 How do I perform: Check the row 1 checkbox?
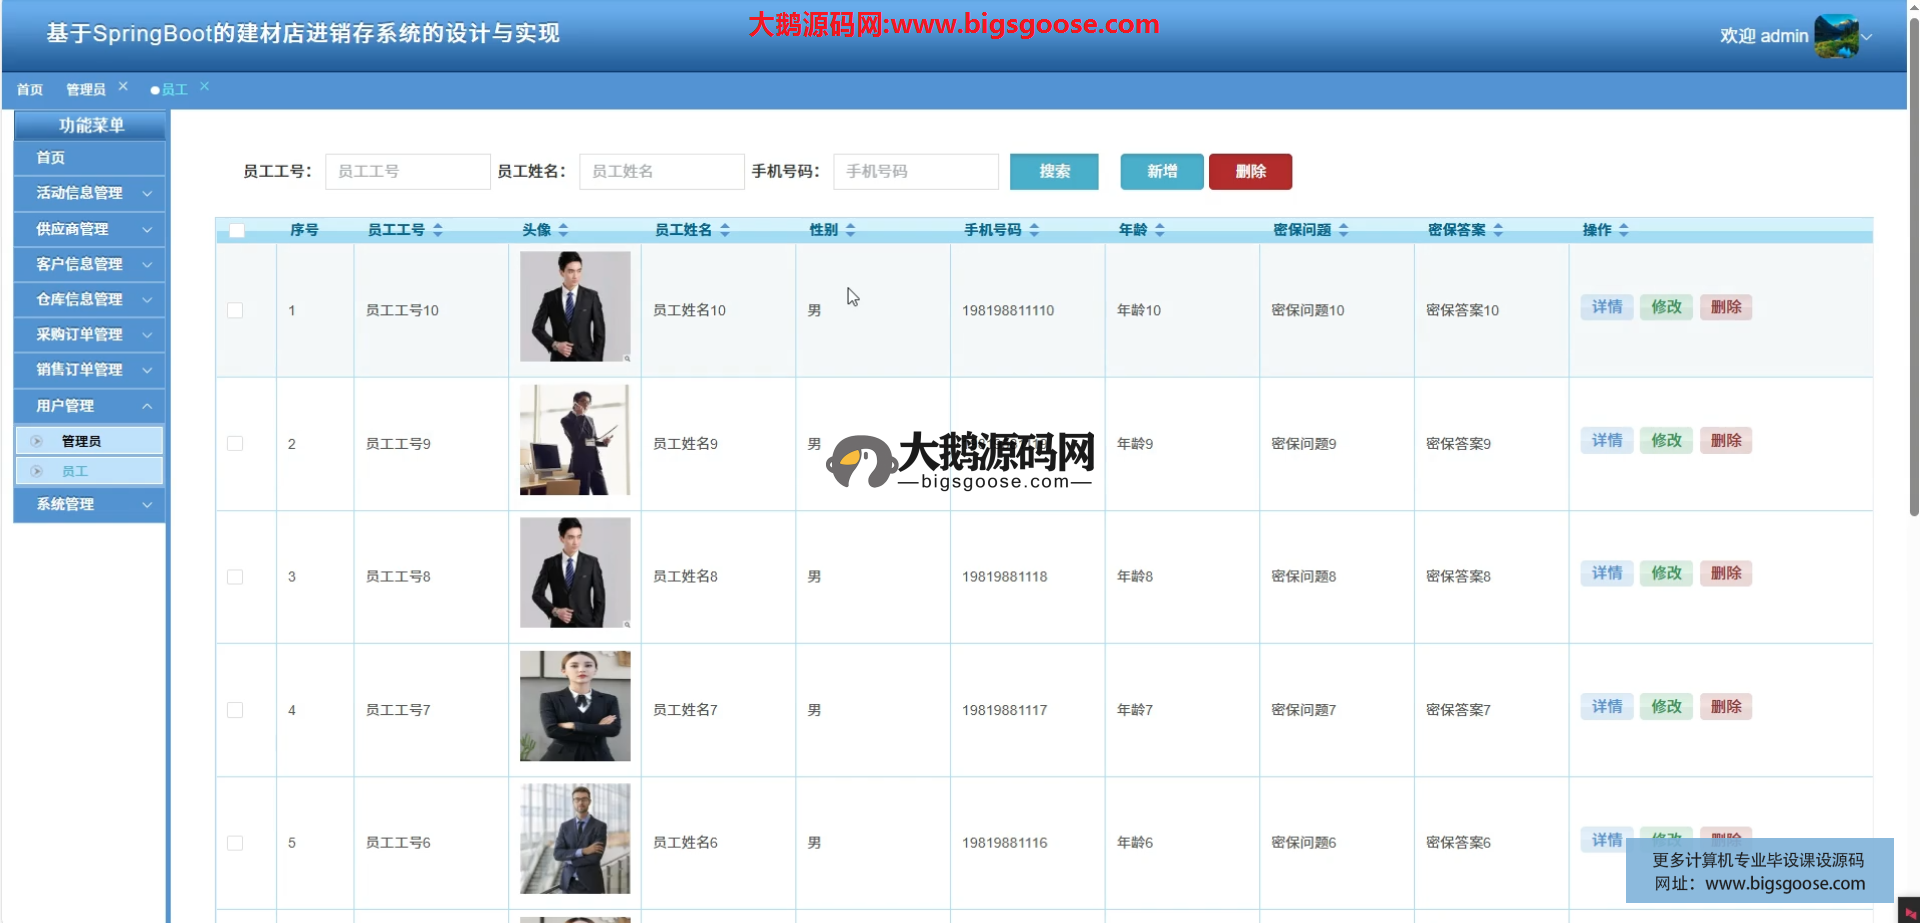[x=235, y=310]
